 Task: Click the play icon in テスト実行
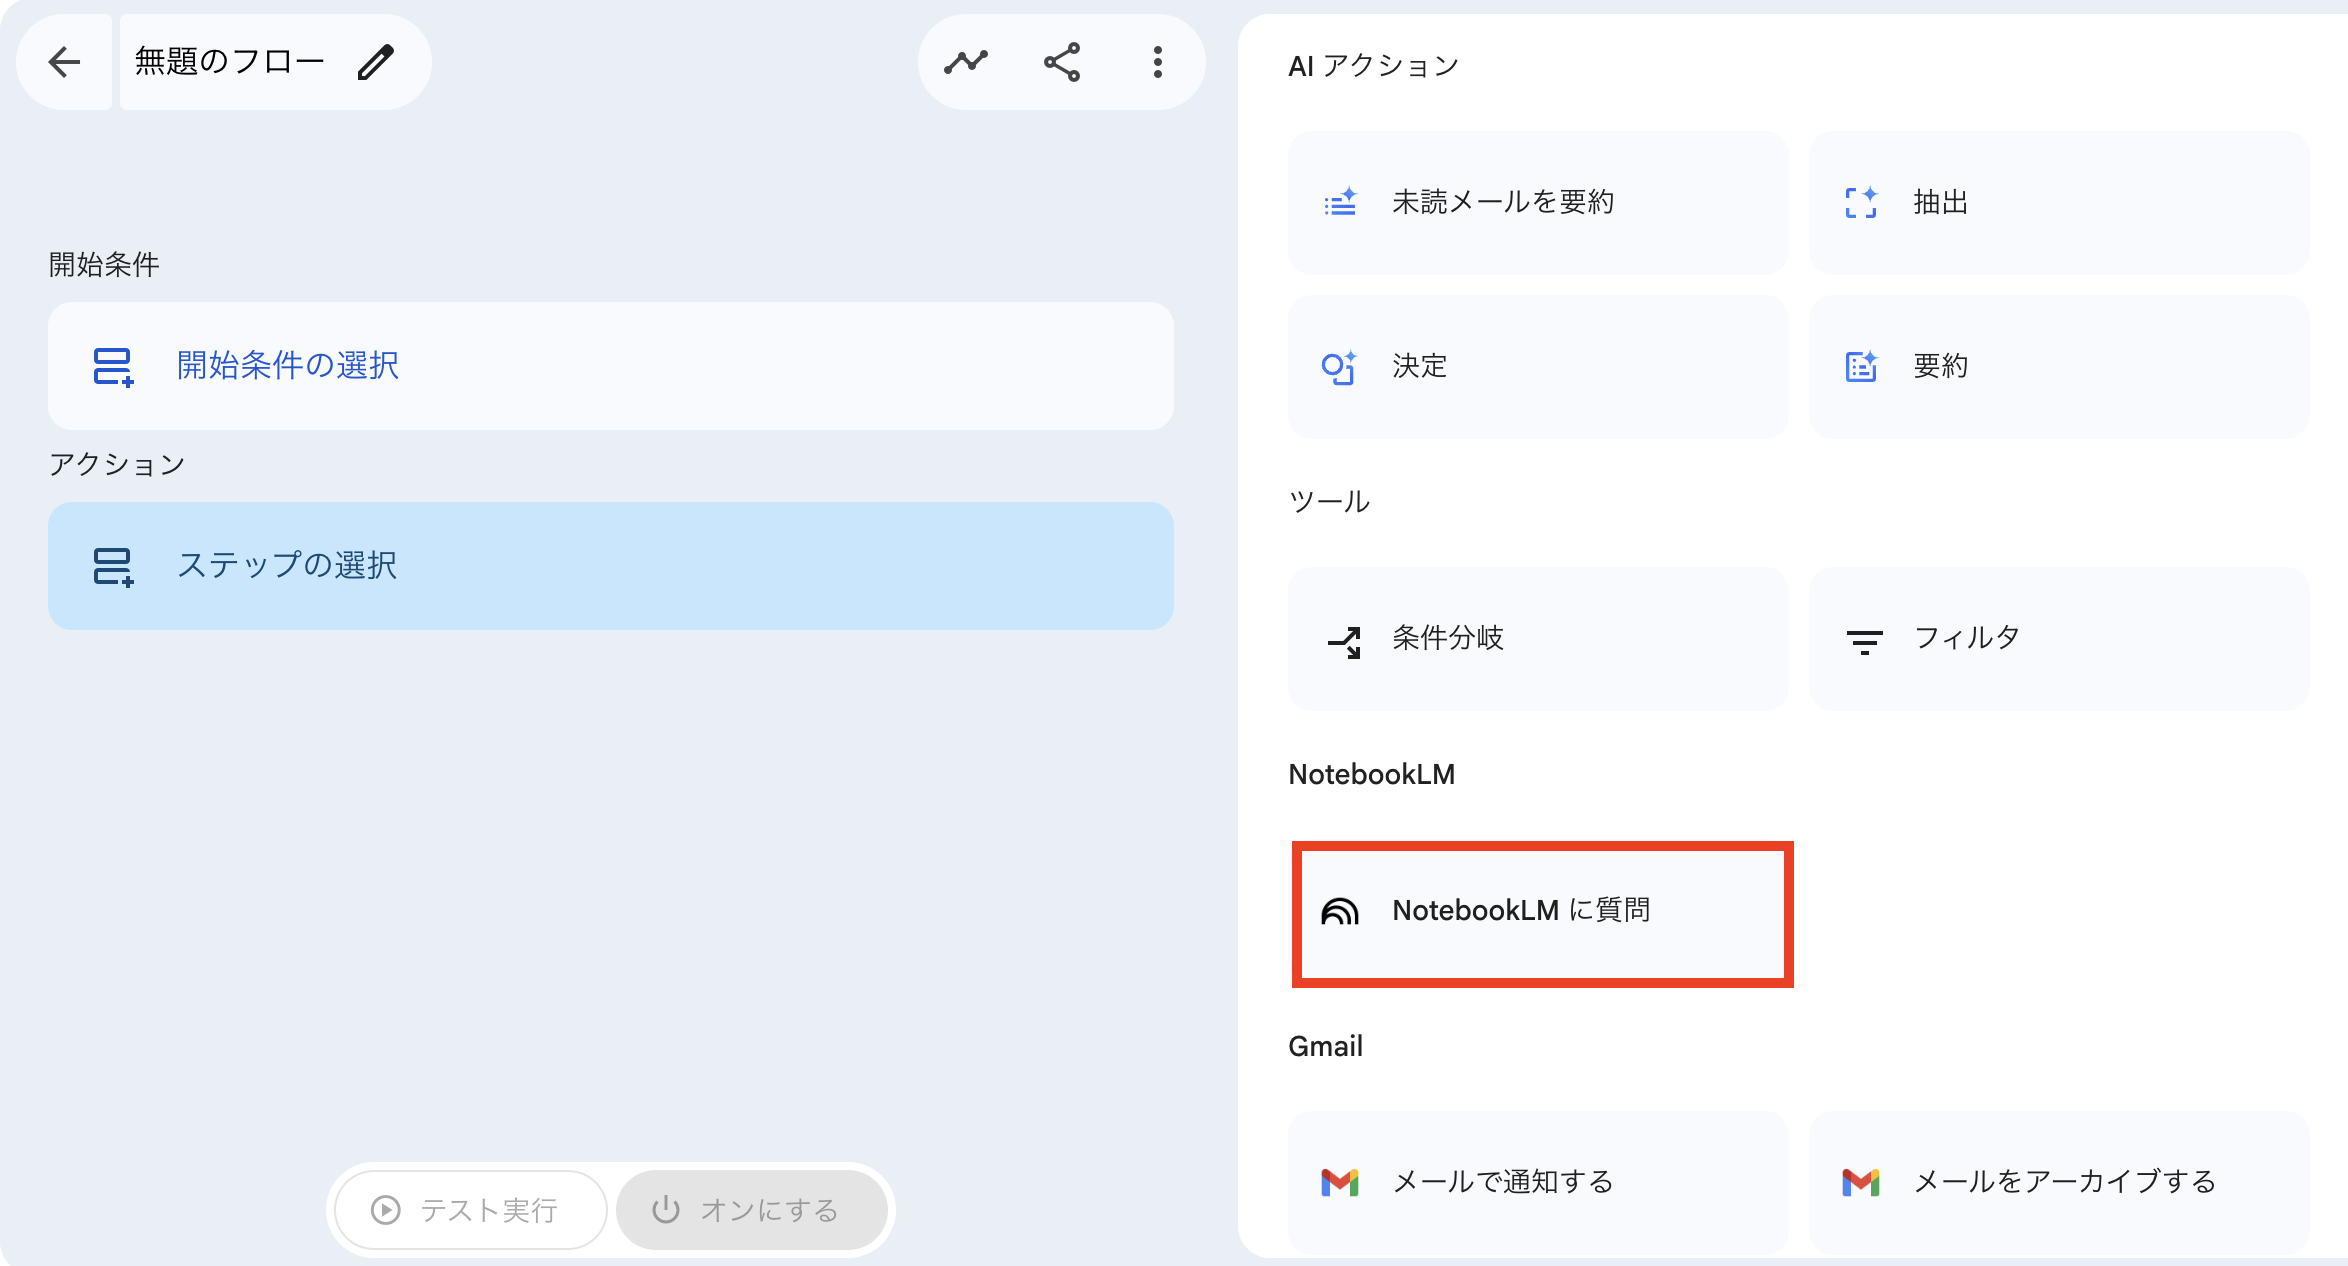[x=386, y=1210]
